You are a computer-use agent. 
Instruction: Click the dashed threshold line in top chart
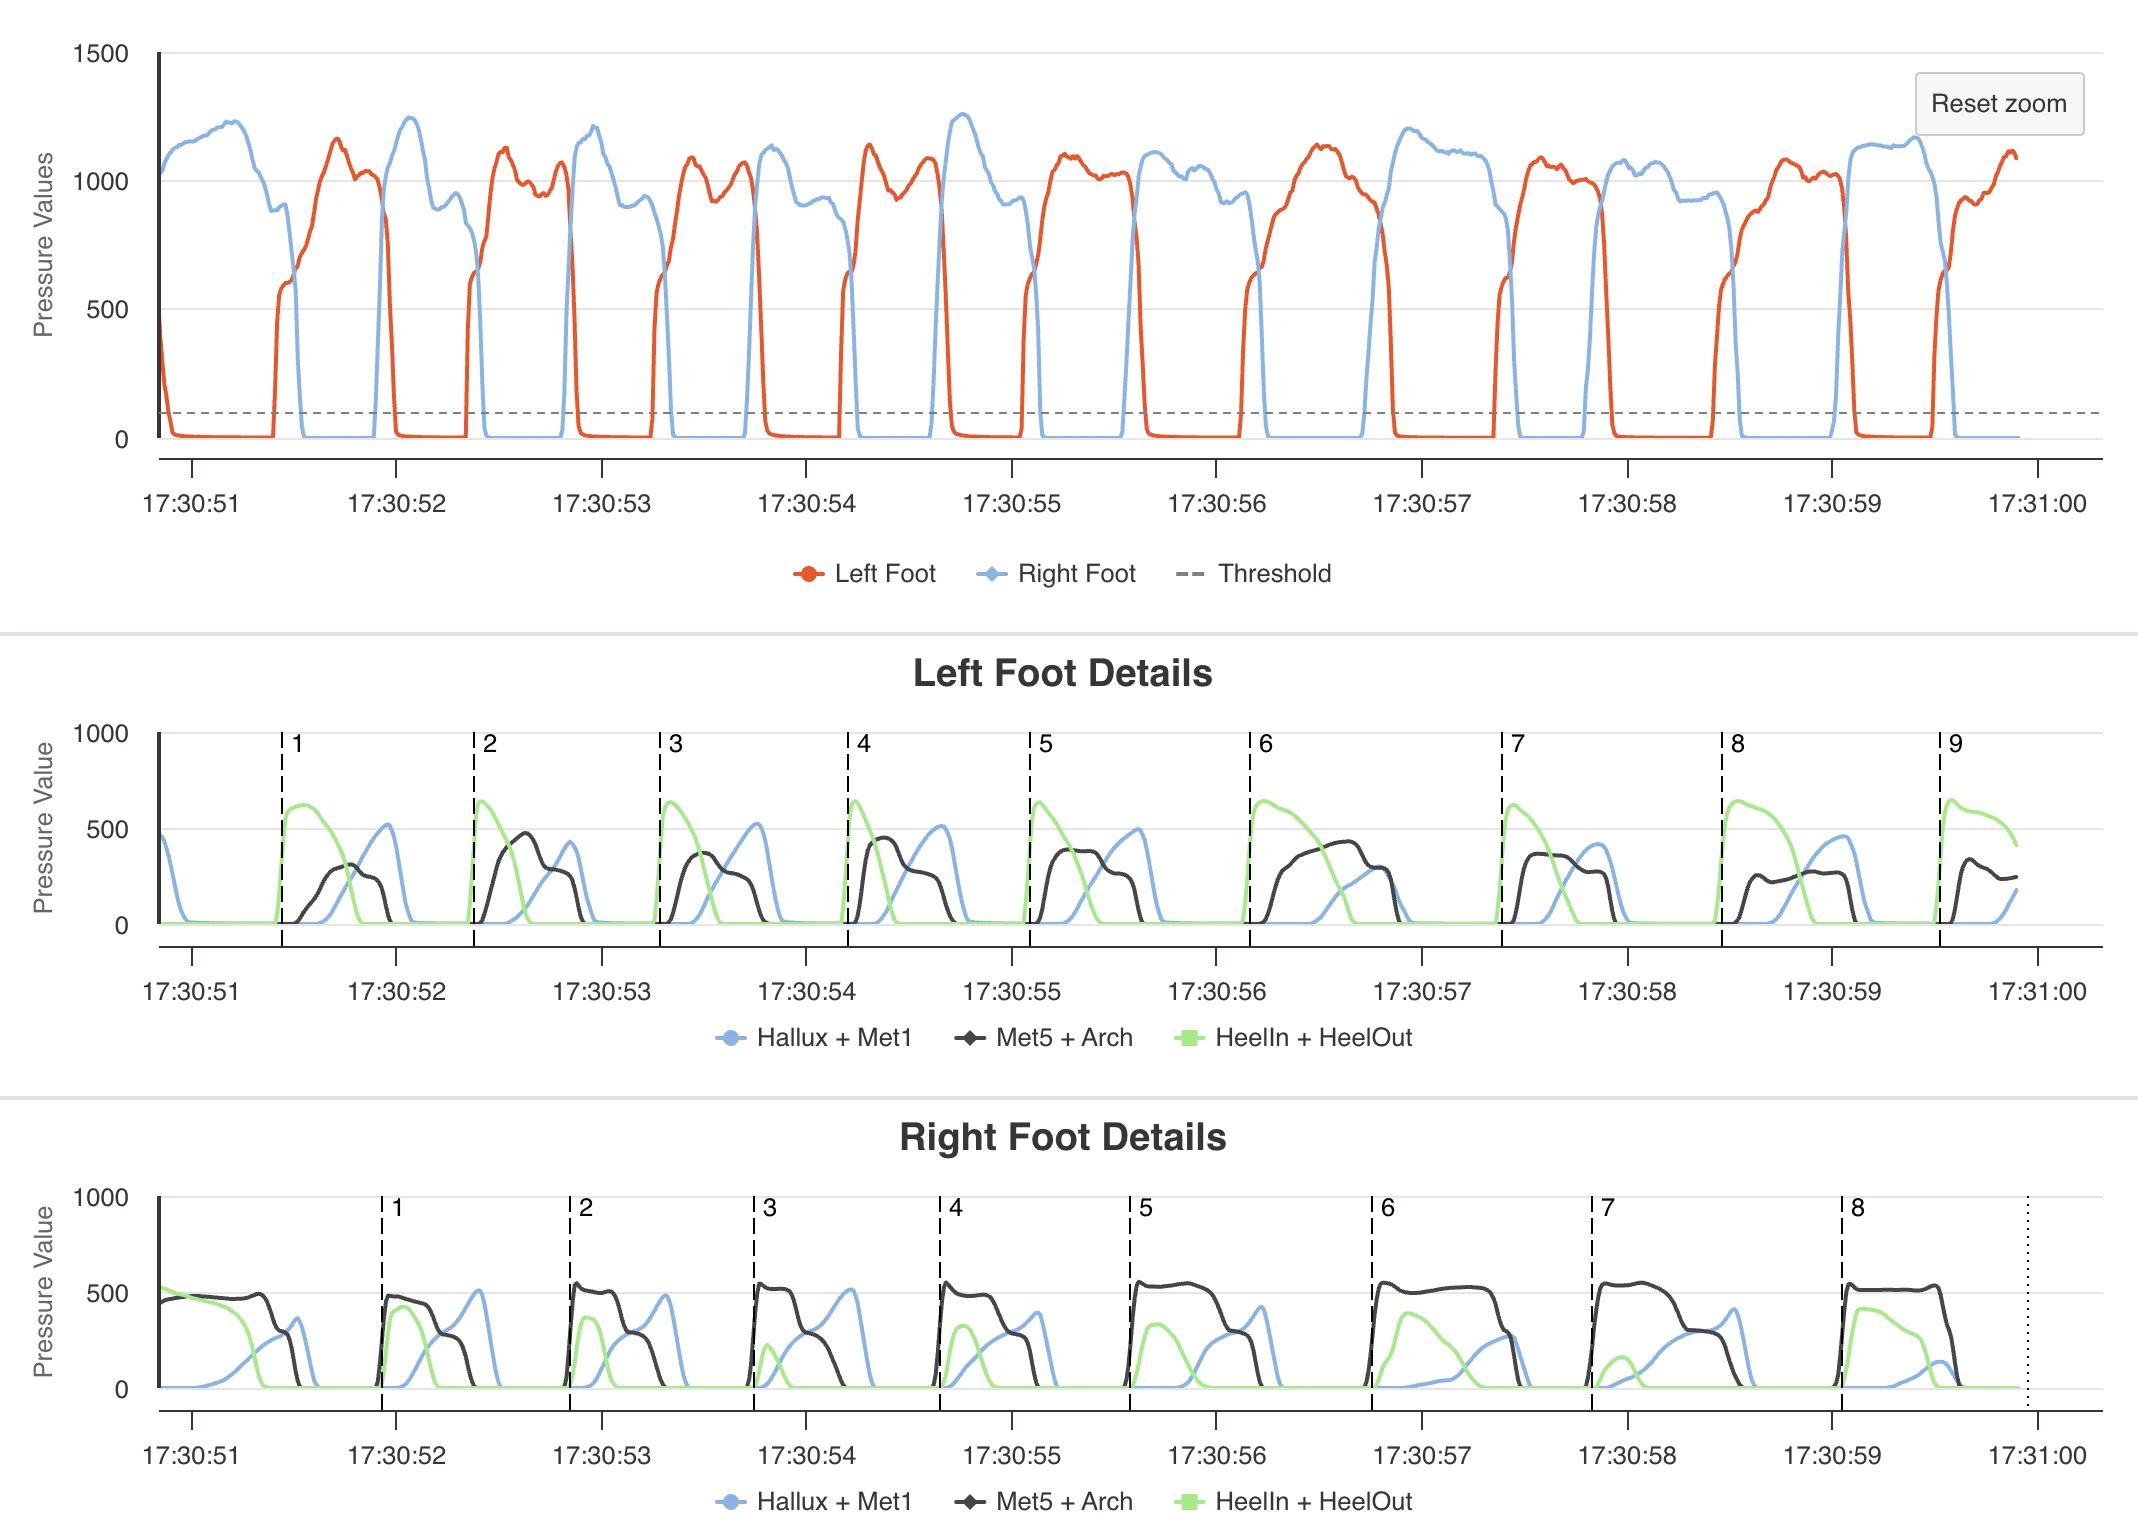click(x=1130, y=413)
